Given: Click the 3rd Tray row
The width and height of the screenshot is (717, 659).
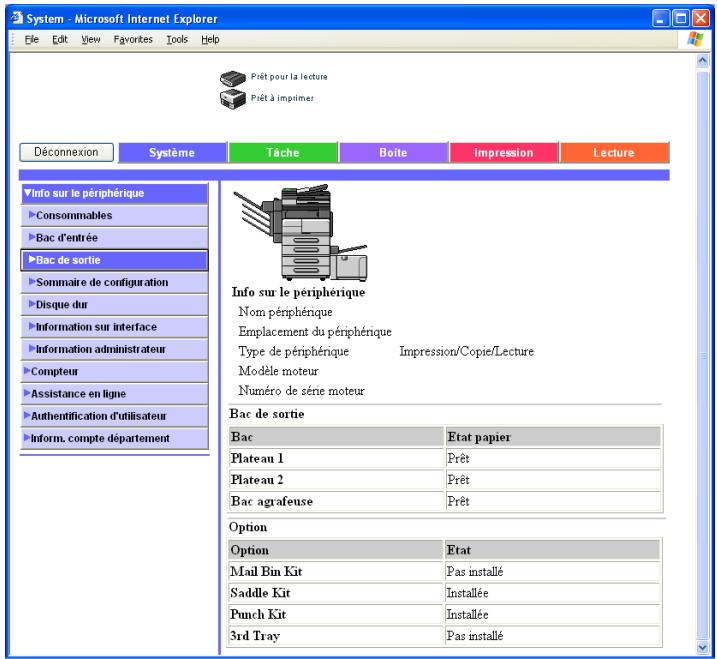Looking at the screenshot, I should pos(445,636).
